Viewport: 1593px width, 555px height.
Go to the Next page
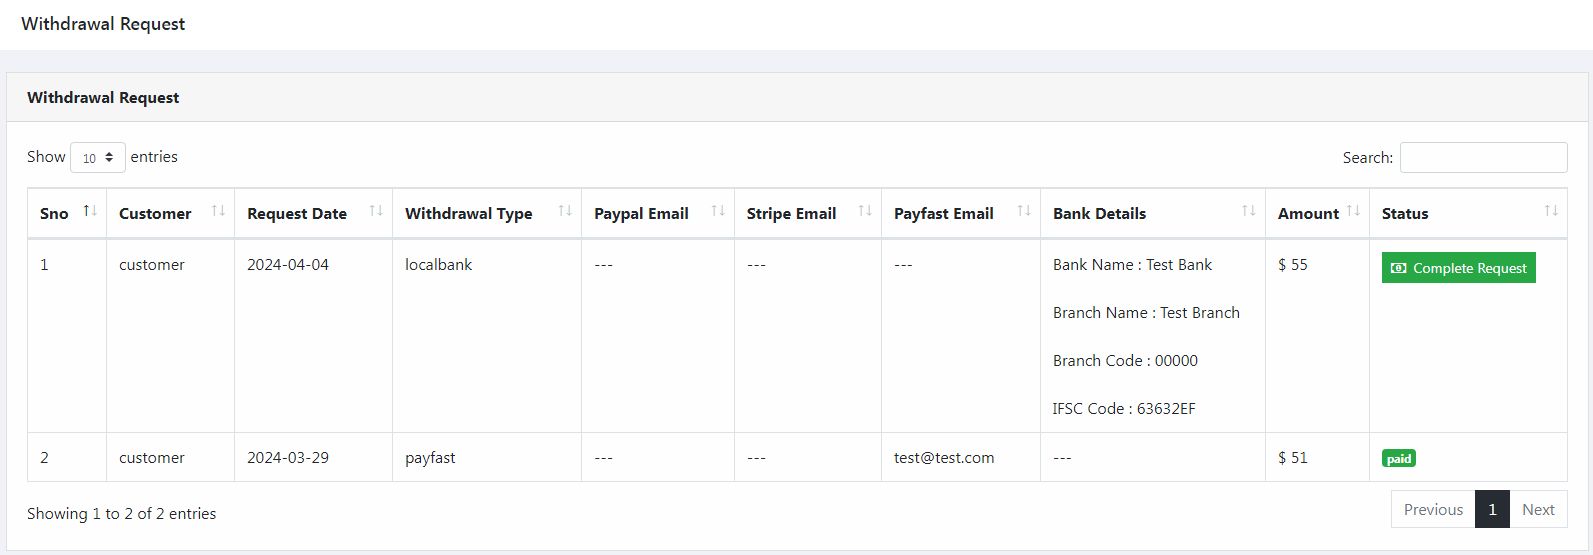pos(1538,510)
